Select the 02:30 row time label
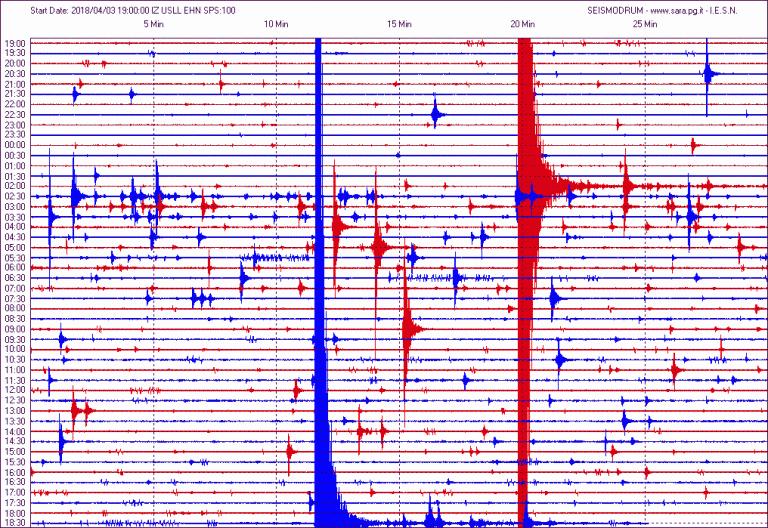Screen dimensions: 768x528 tap(15, 196)
